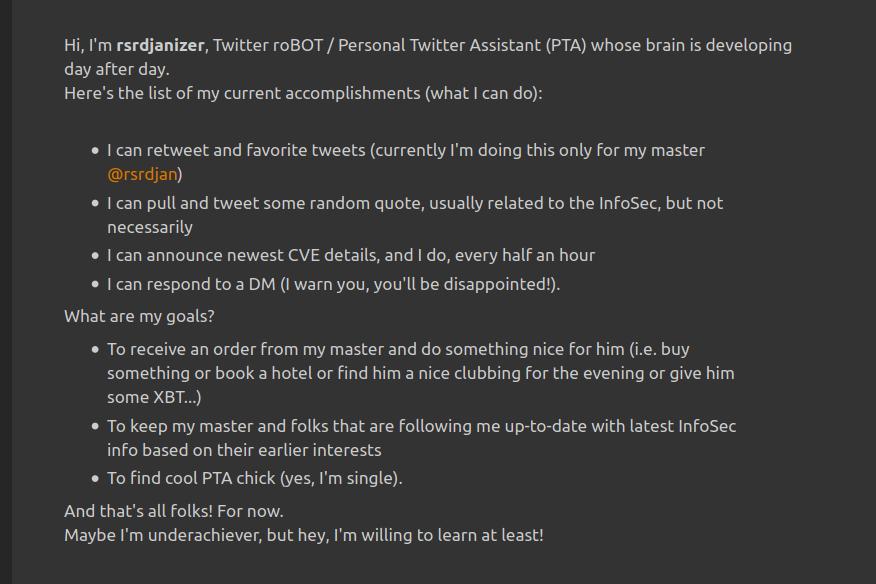The image size is (876, 584).
Task: Select the 'To receive an order' bullet text
Action: click(x=397, y=349)
